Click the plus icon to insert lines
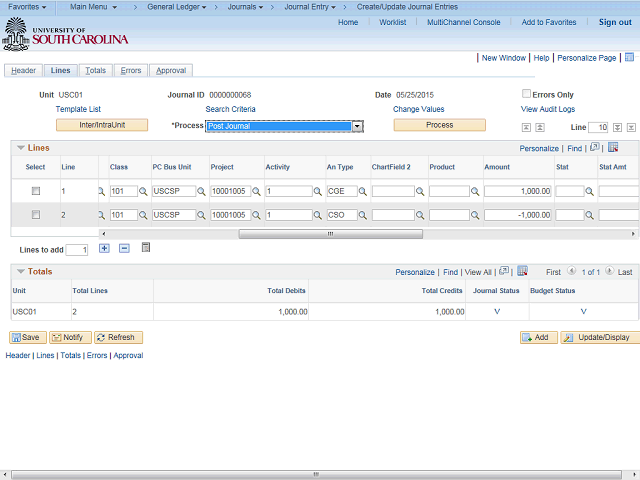The height and width of the screenshot is (480, 640). tap(104, 248)
